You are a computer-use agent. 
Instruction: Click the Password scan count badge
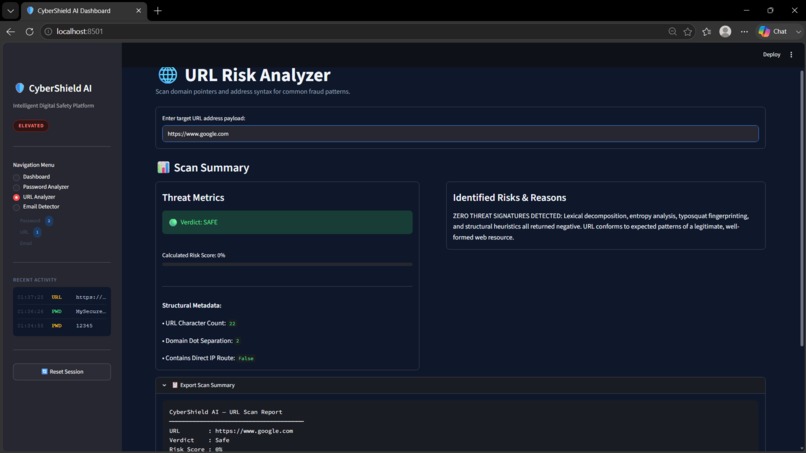(x=49, y=221)
